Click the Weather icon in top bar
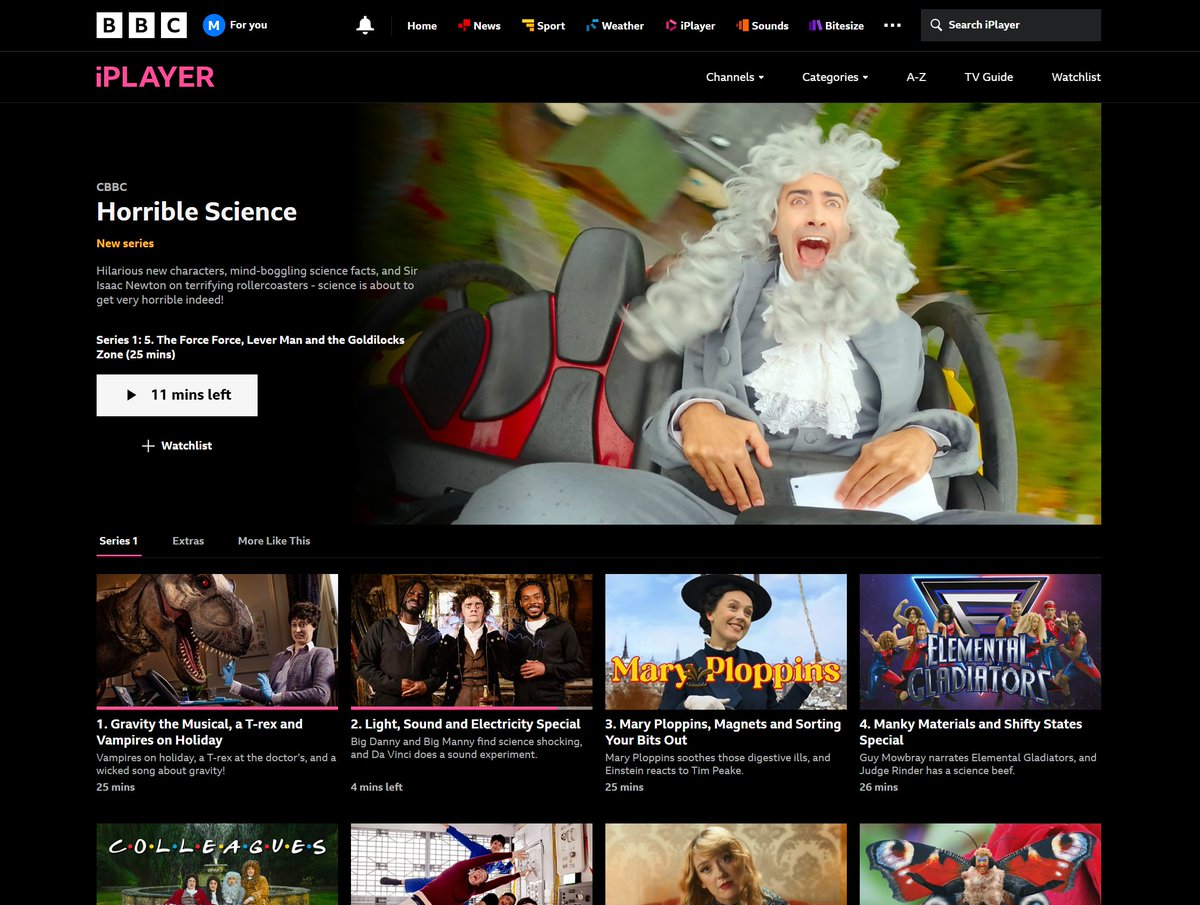Image resolution: width=1200 pixels, height=905 pixels. click(x=592, y=25)
